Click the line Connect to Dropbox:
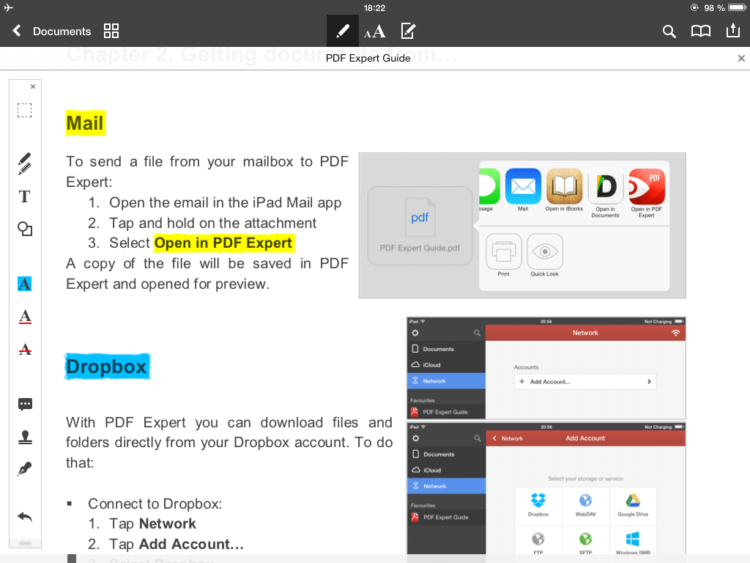This screenshot has height=563, width=750. click(x=155, y=504)
